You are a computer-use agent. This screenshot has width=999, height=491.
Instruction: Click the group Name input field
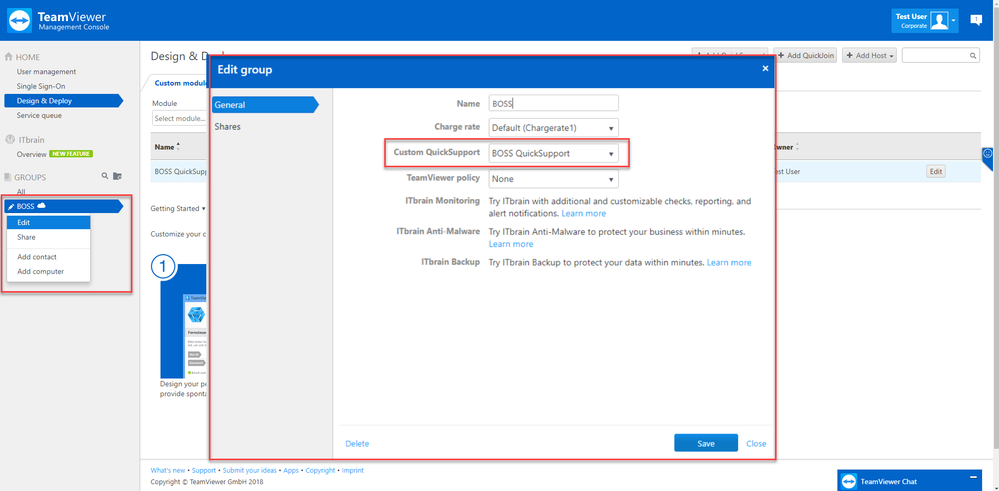(554, 103)
